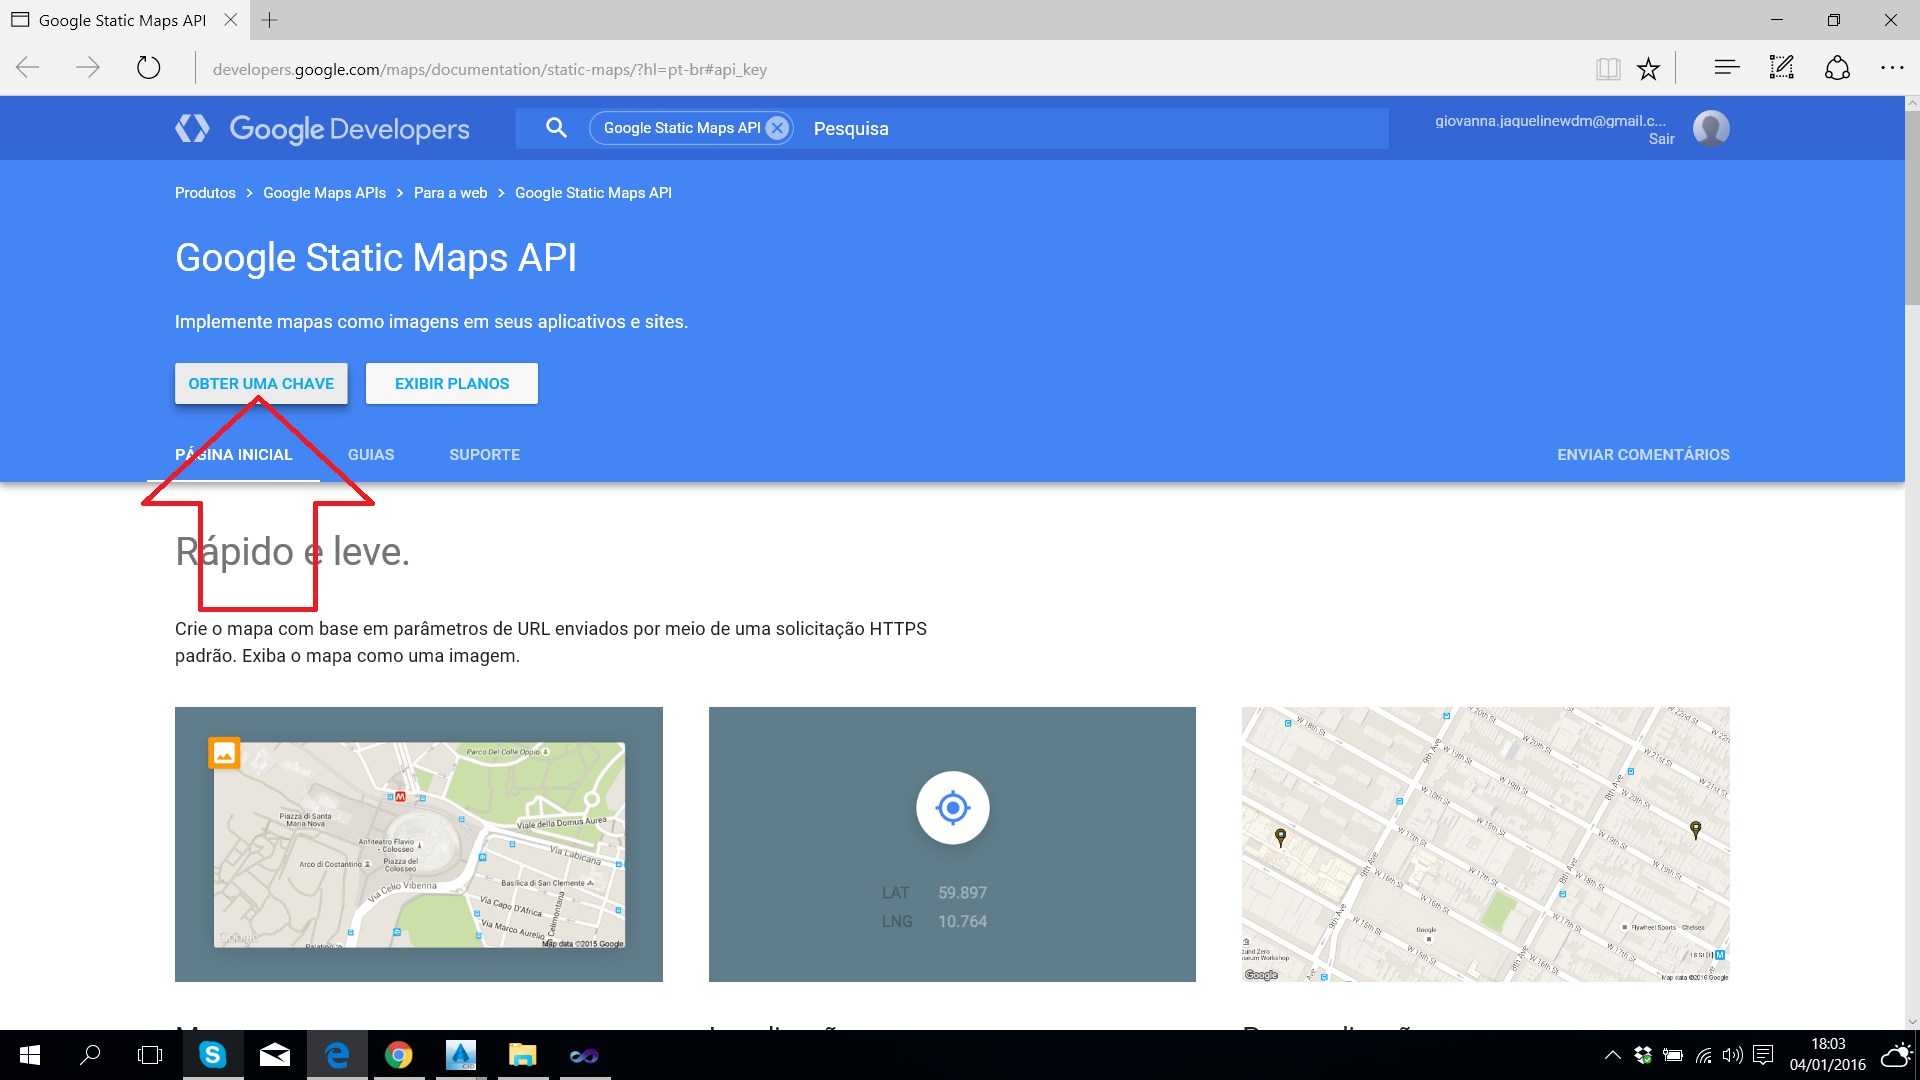Switch to the SUPORTE tab

click(484, 455)
